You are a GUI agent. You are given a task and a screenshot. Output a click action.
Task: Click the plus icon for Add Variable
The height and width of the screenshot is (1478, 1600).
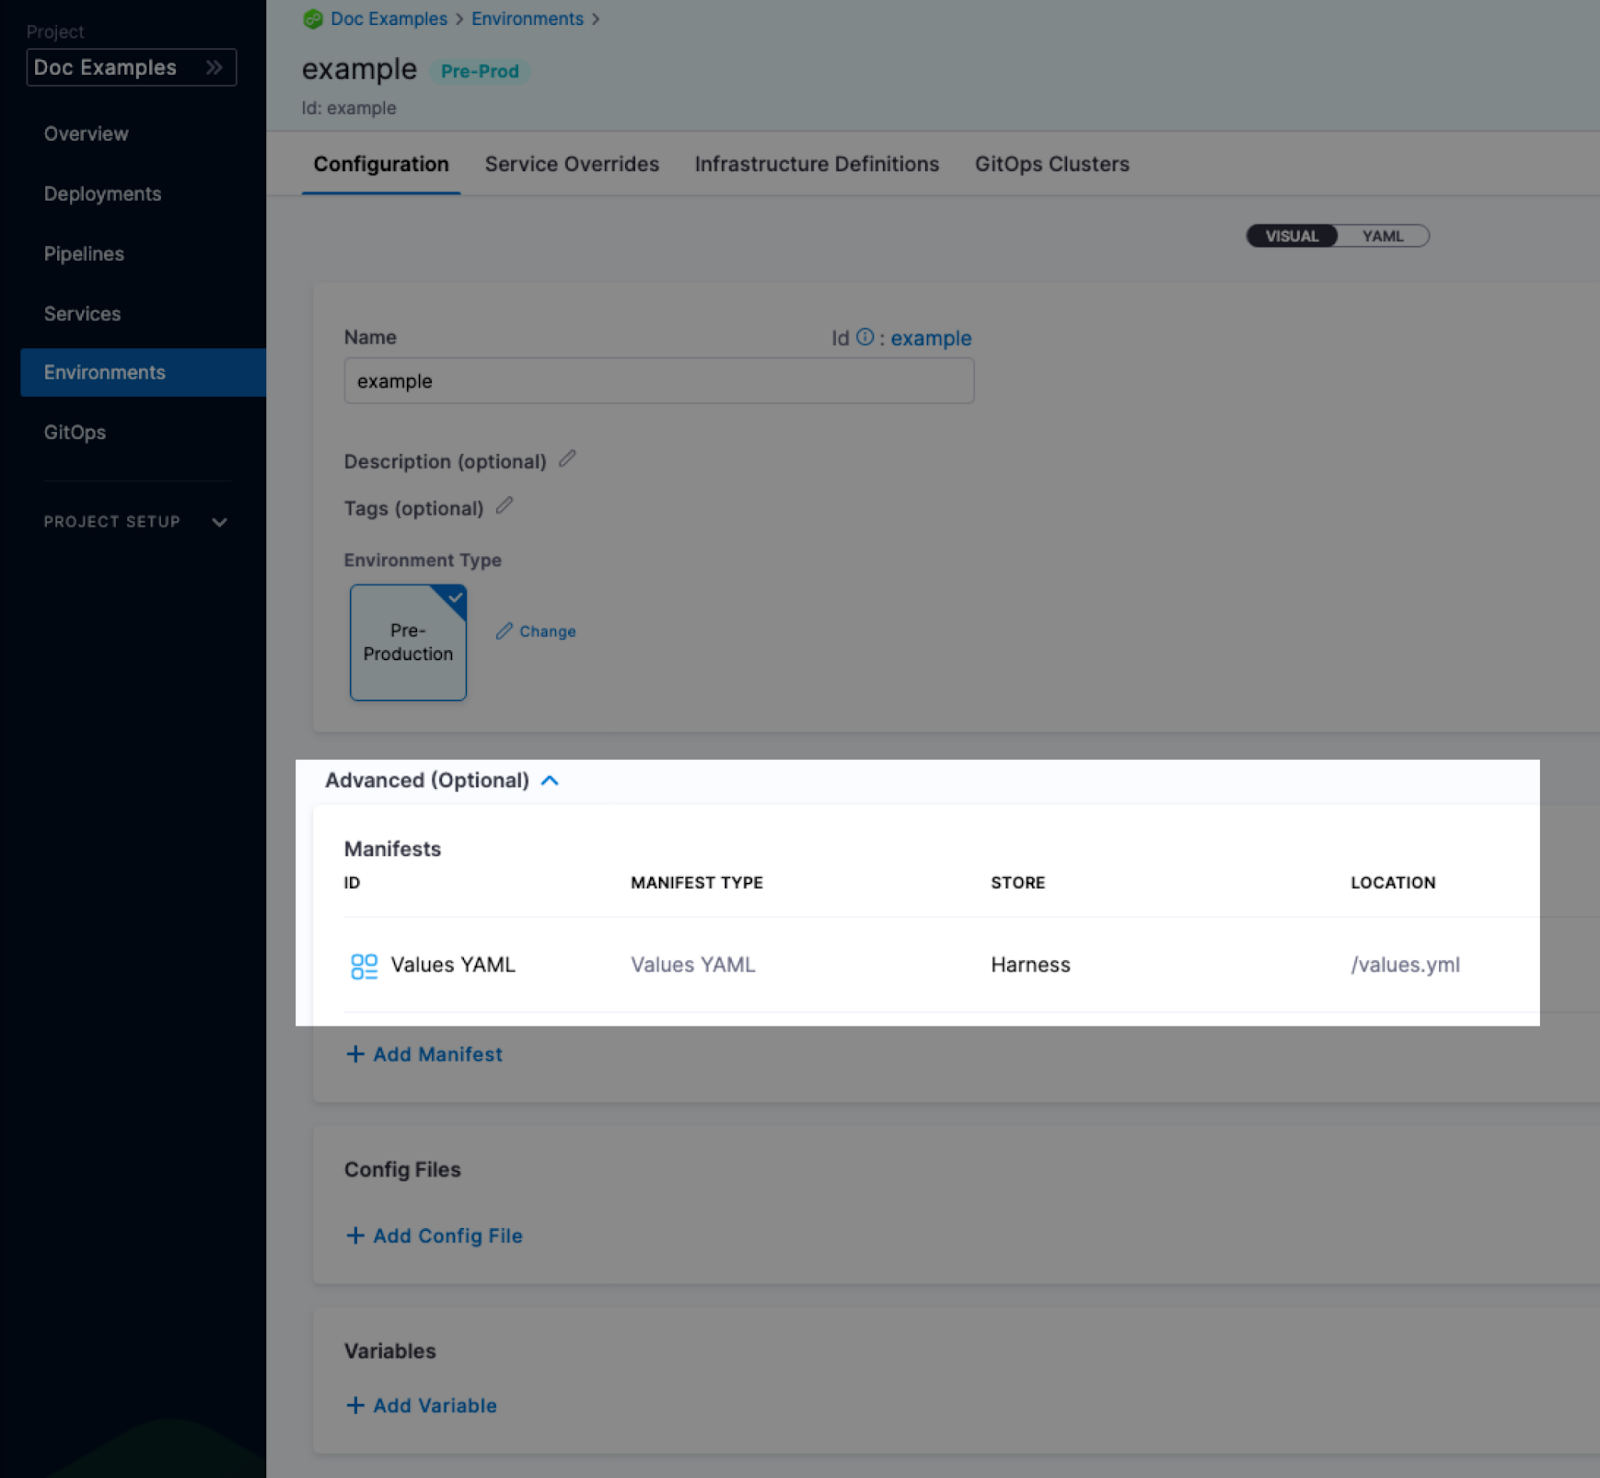click(355, 1406)
